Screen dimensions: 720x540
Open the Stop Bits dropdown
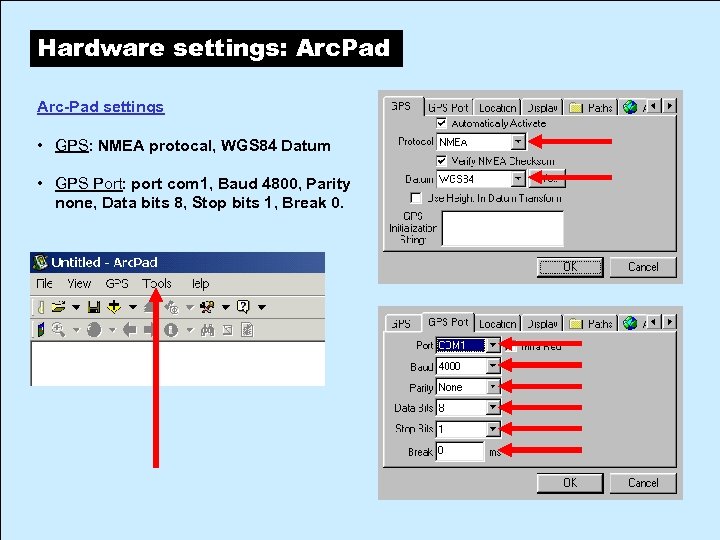(493, 429)
